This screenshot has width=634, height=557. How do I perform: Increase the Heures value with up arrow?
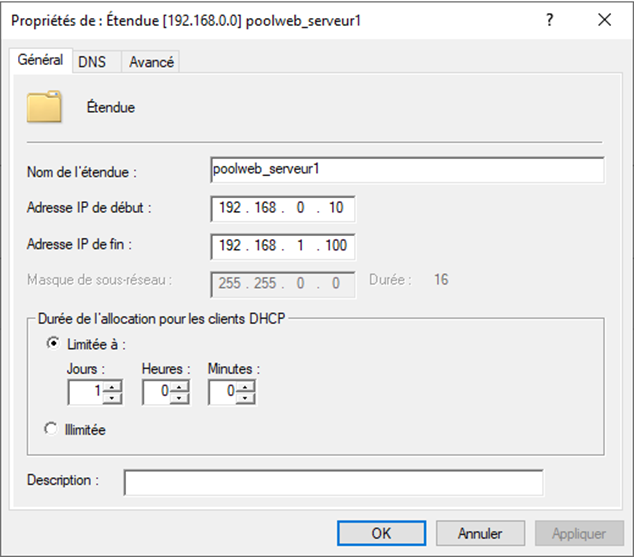pyautogui.click(x=180, y=387)
